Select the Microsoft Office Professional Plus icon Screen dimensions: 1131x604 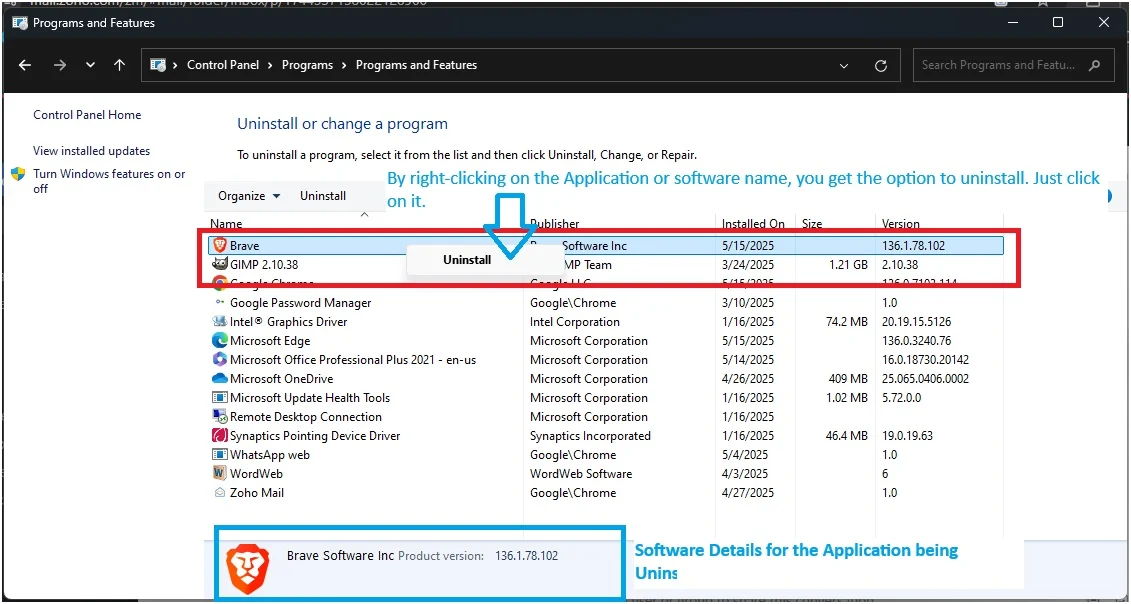[x=220, y=359]
